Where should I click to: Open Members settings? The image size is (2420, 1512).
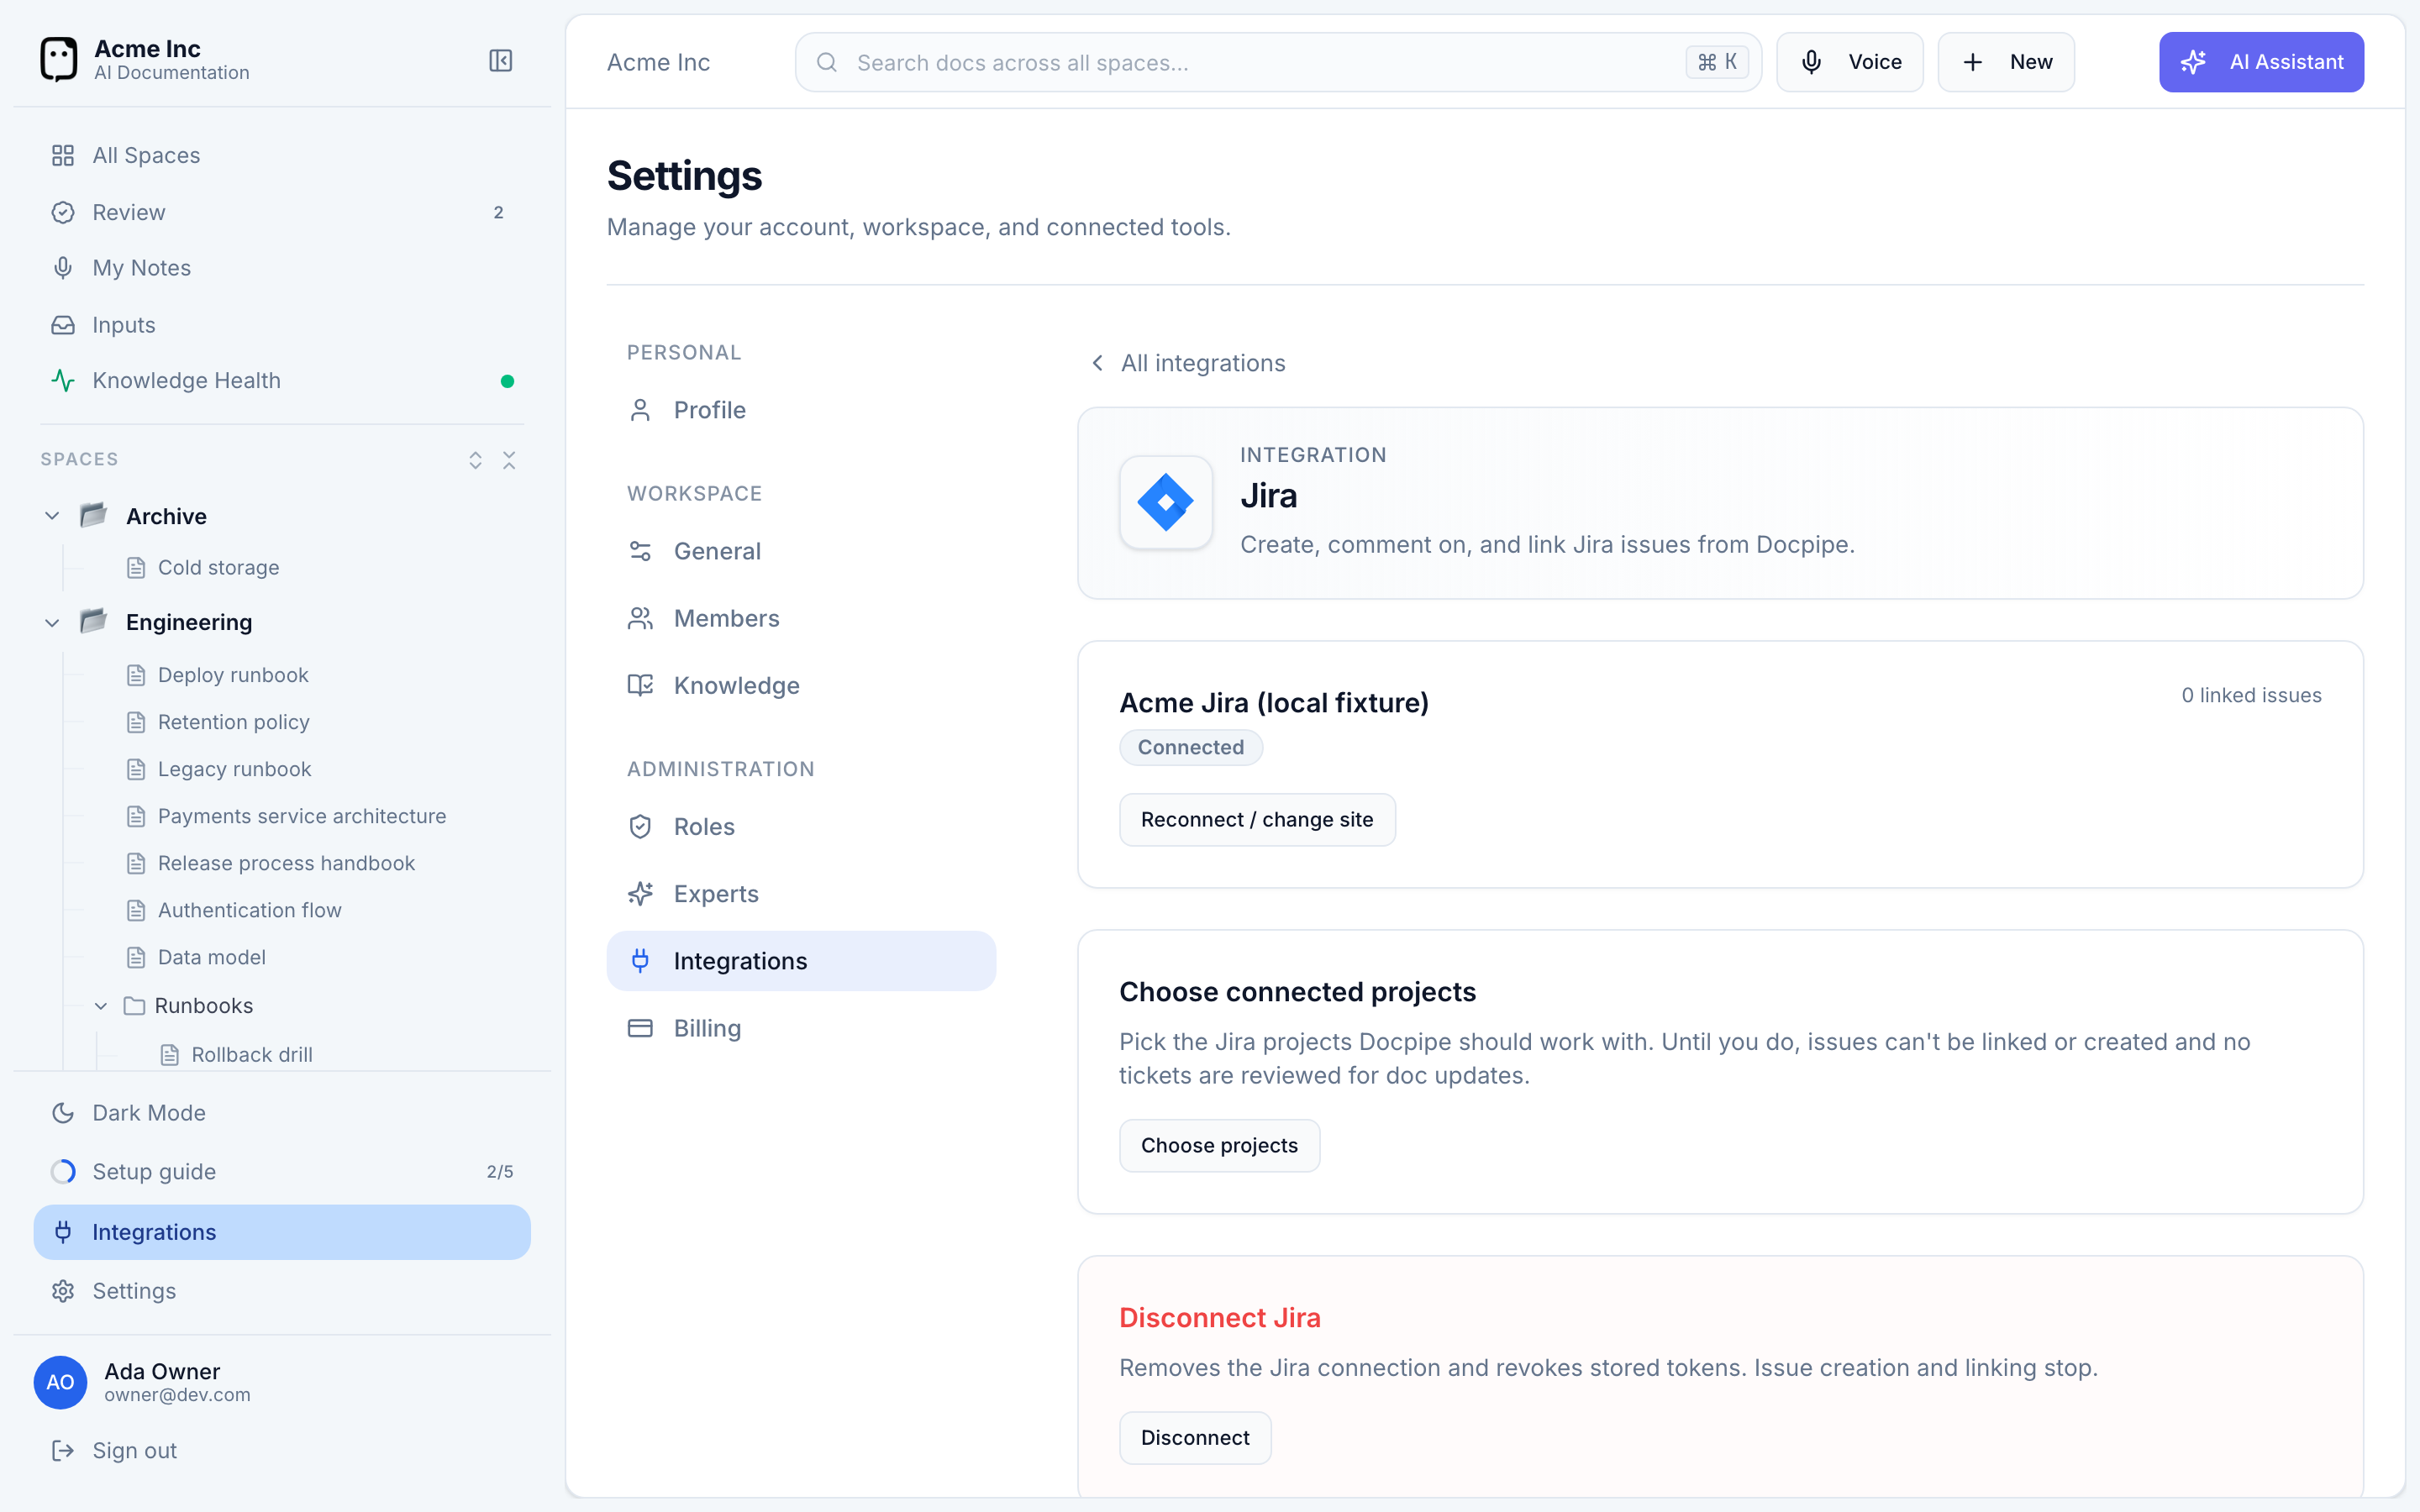click(x=801, y=618)
